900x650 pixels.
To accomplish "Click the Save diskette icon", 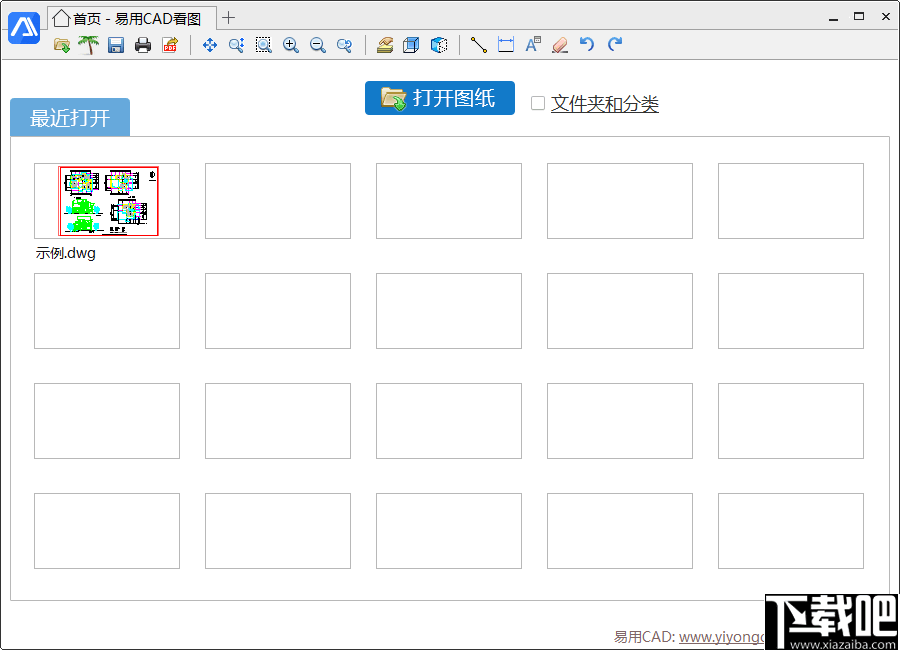I will point(115,45).
